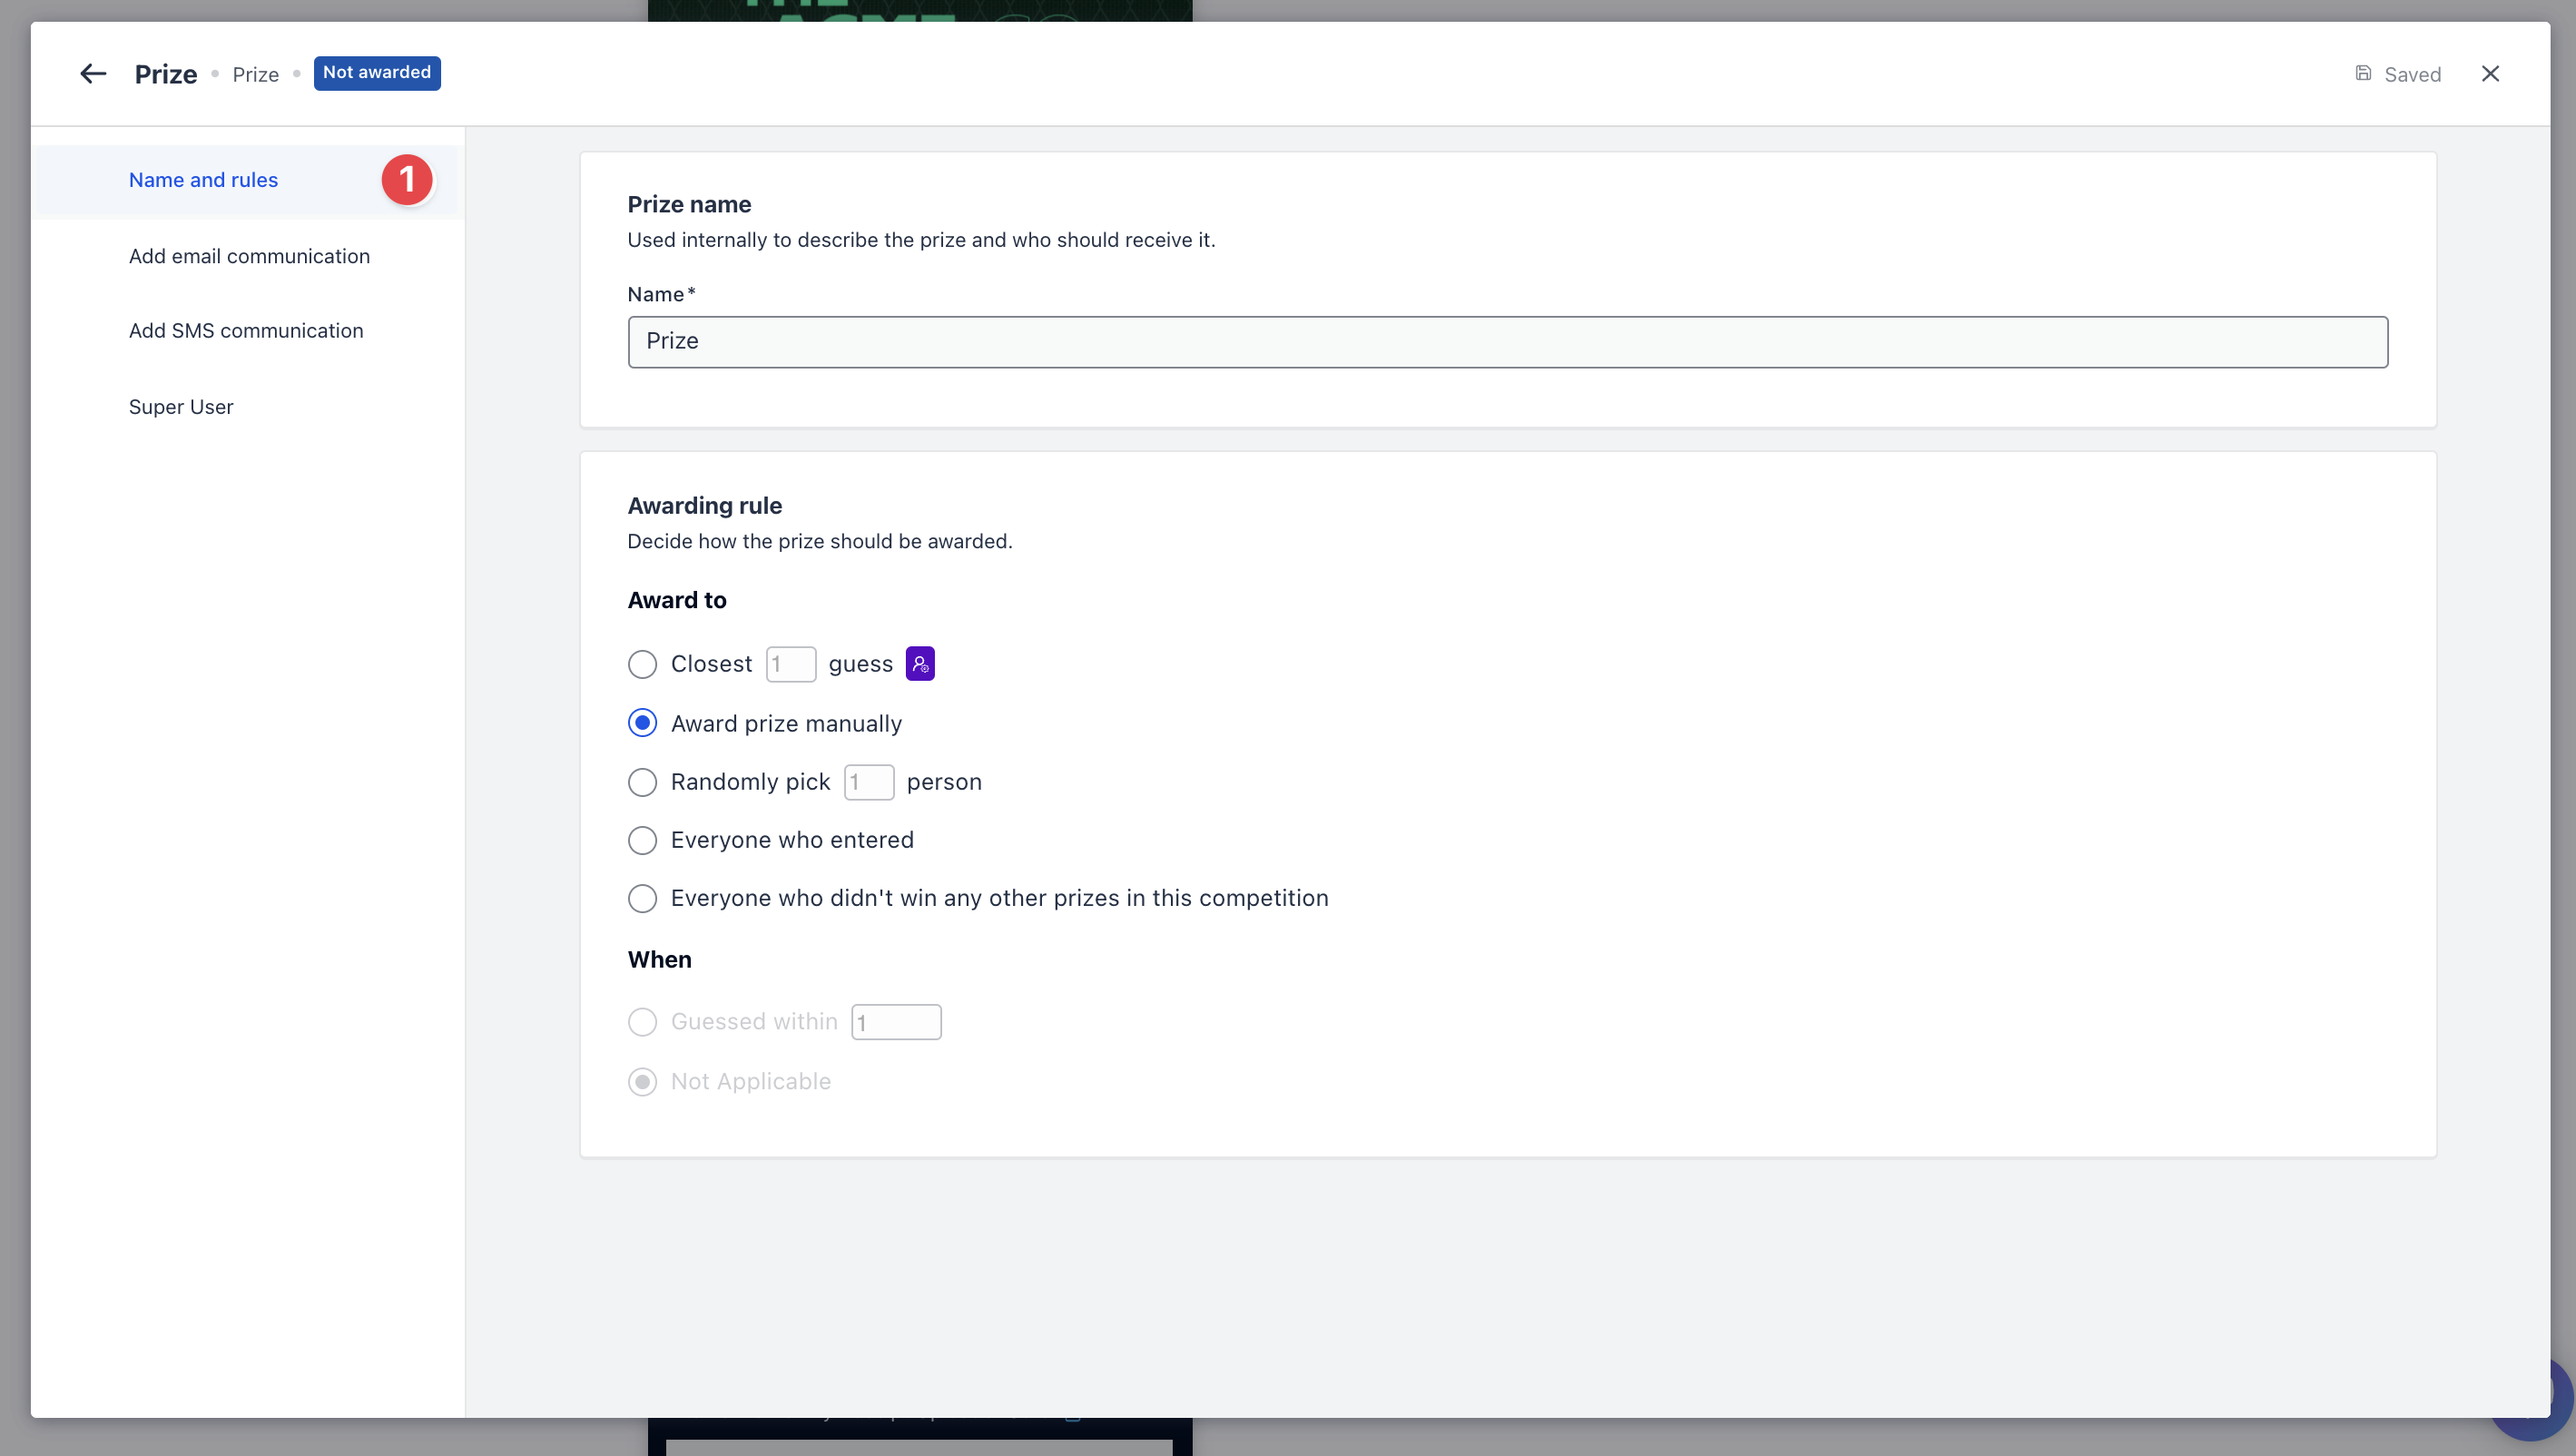This screenshot has width=2576, height=1456.
Task: Select the Closest guess radio option
Action: (642, 665)
